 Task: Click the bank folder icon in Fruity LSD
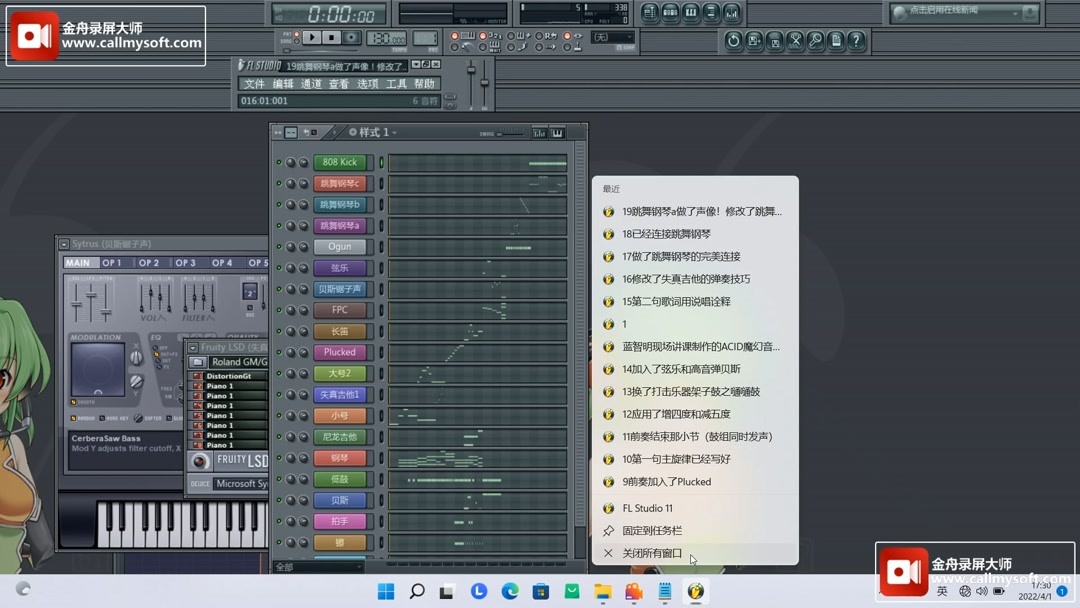[x=198, y=362]
